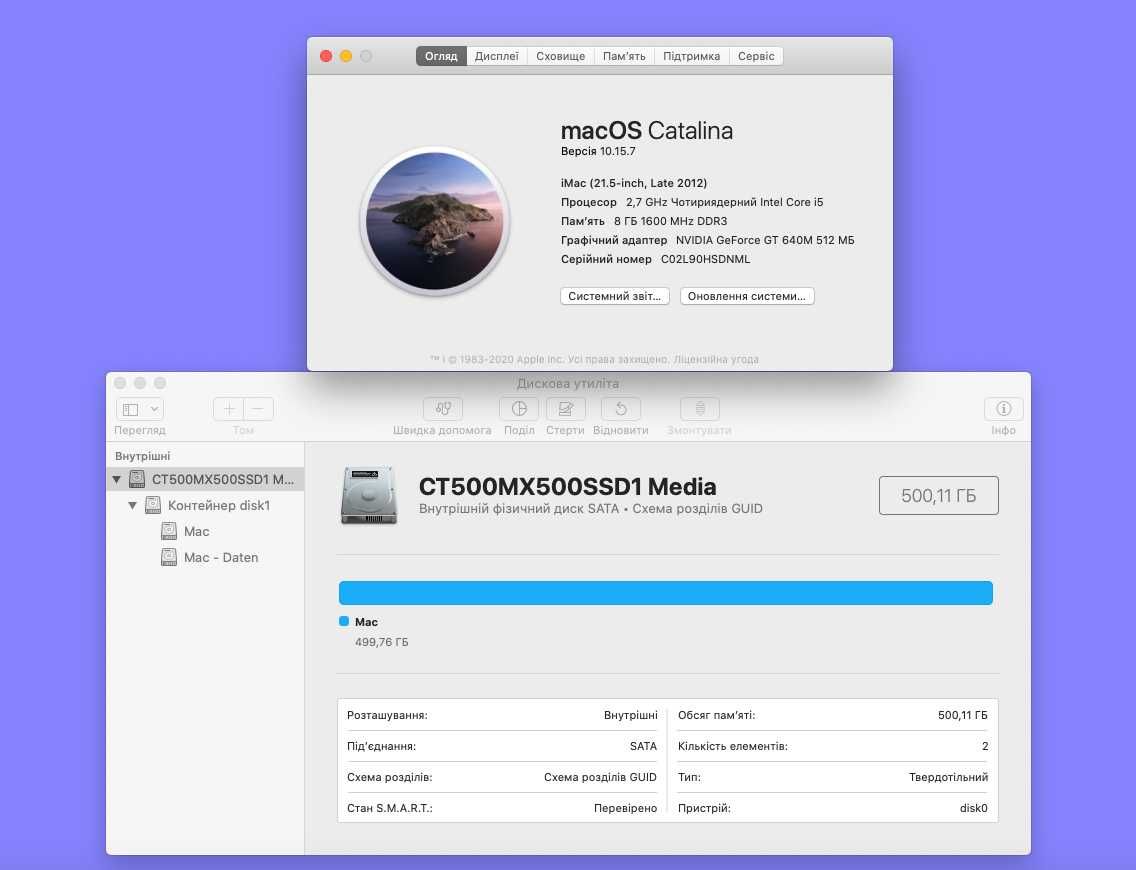The width and height of the screenshot is (1136, 870).
Task: Click container icon beside Контейнер disk1
Action: point(153,505)
